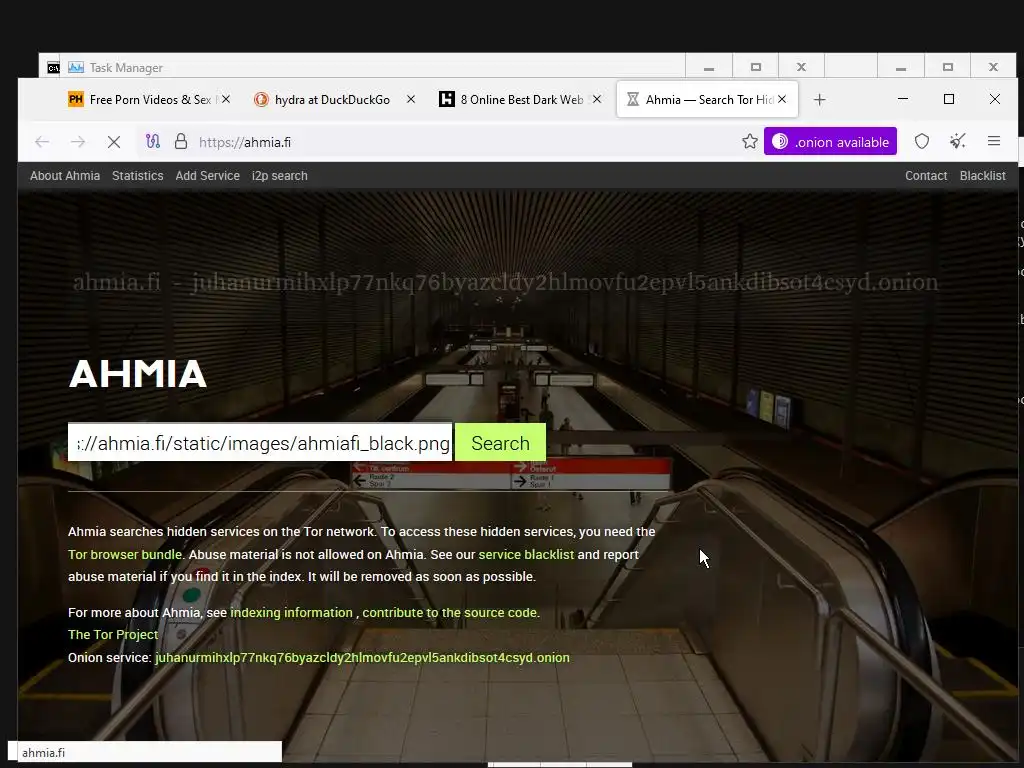Follow the service blacklist link

click(526, 554)
